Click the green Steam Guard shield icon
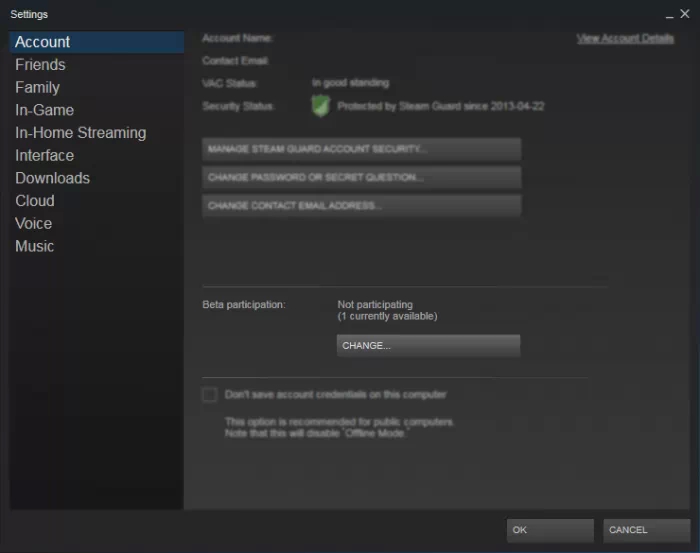Image resolution: width=700 pixels, height=553 pixels. [320, 106]
